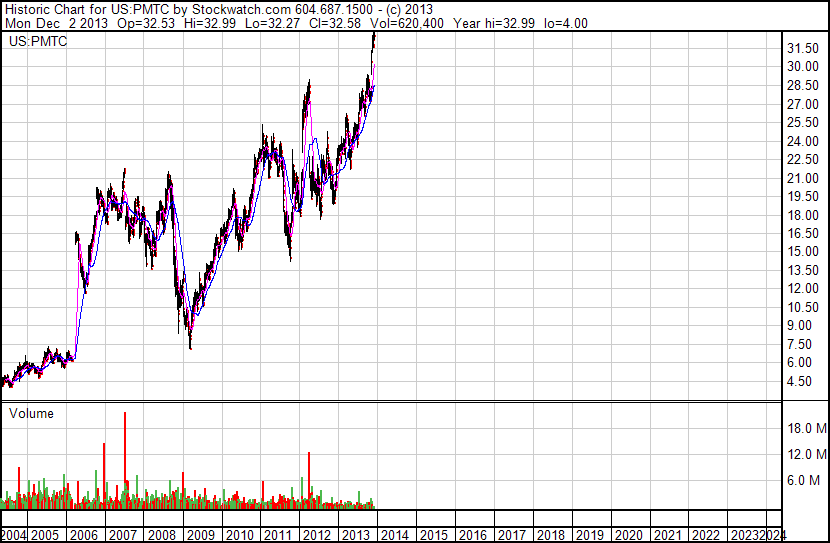The height and width of the screenshot is (543, 830).
Task: Click the 2012 red volume spike bar
Action: (x=309, y=481)
